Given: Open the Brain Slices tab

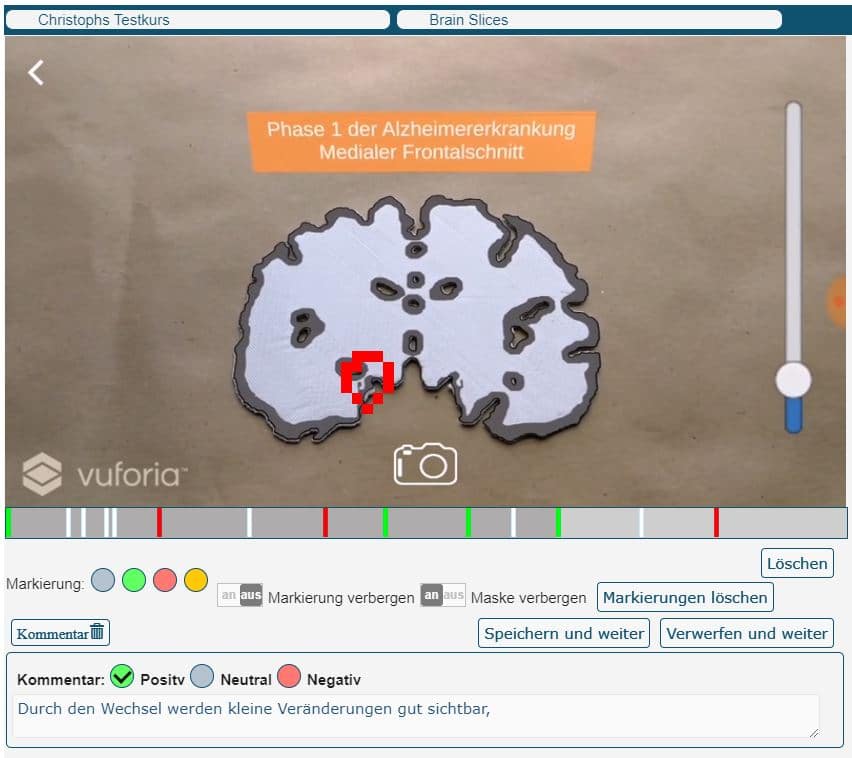Looking at the screenshot, I should pos(590,20).
